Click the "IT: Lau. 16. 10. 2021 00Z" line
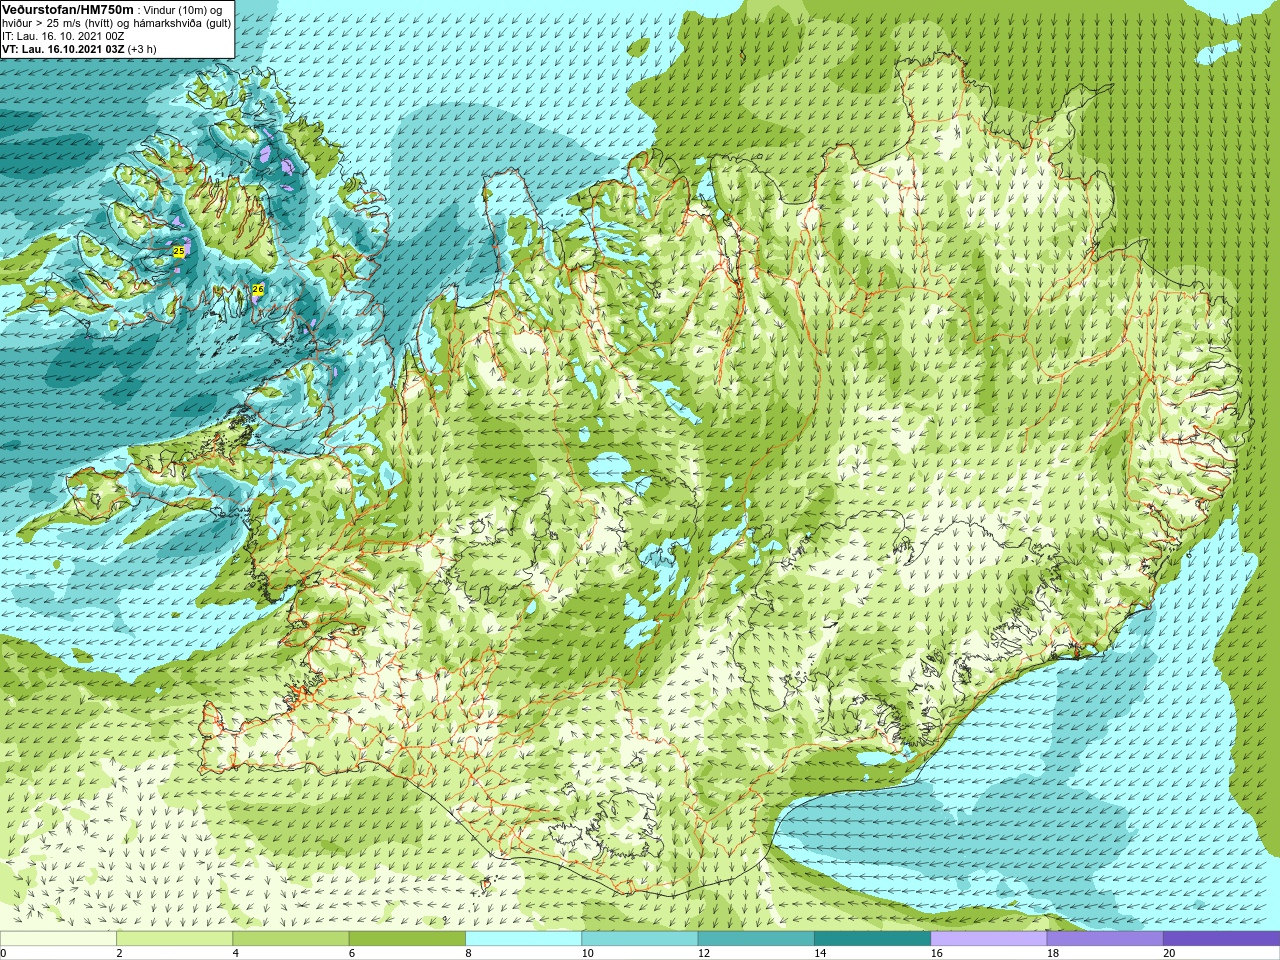The image size is (1280, 960). tap(63, 36)
